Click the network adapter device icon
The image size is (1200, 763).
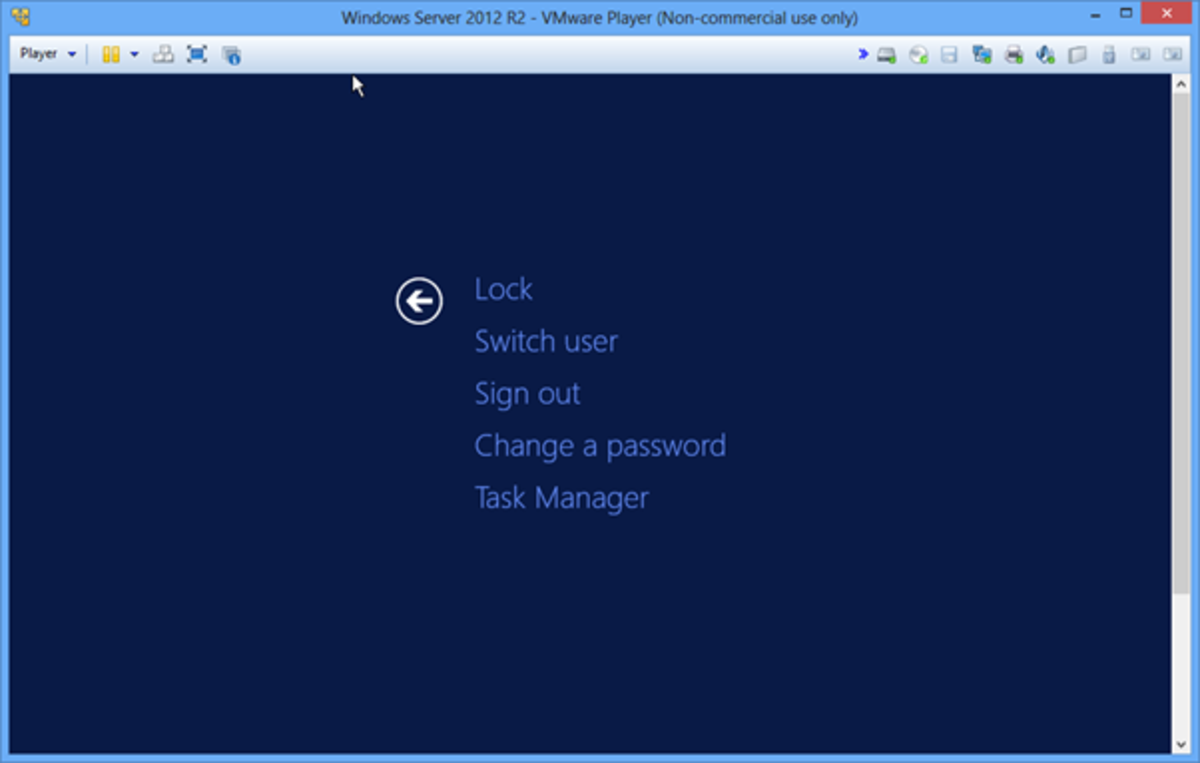[x=980, y=55]
